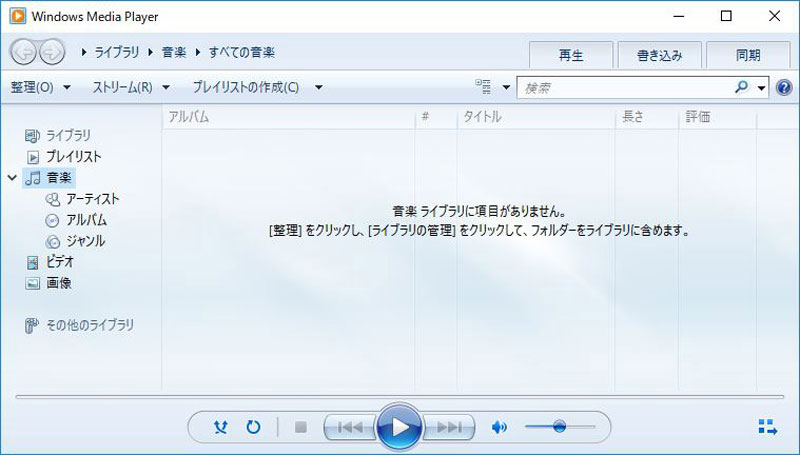Select ビデオ in the navigation pane

(x=60, y=262)
